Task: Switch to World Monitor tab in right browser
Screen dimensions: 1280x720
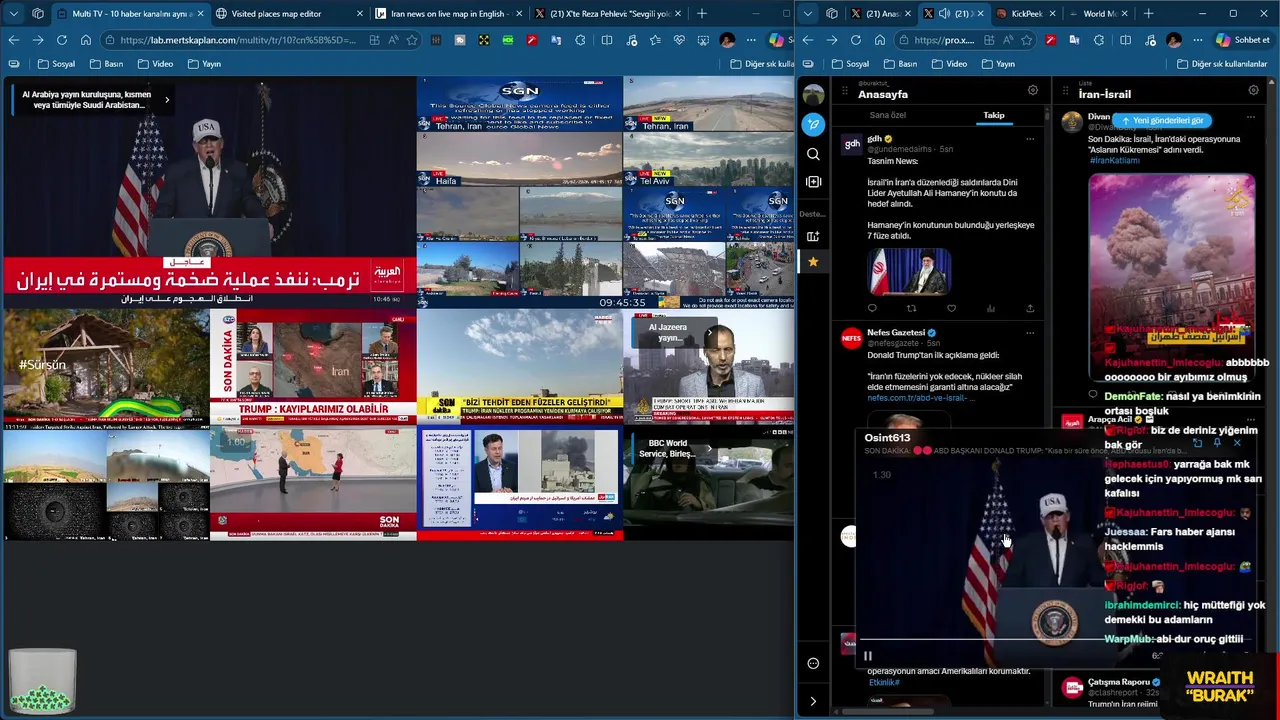Action: pos(1098,14)
